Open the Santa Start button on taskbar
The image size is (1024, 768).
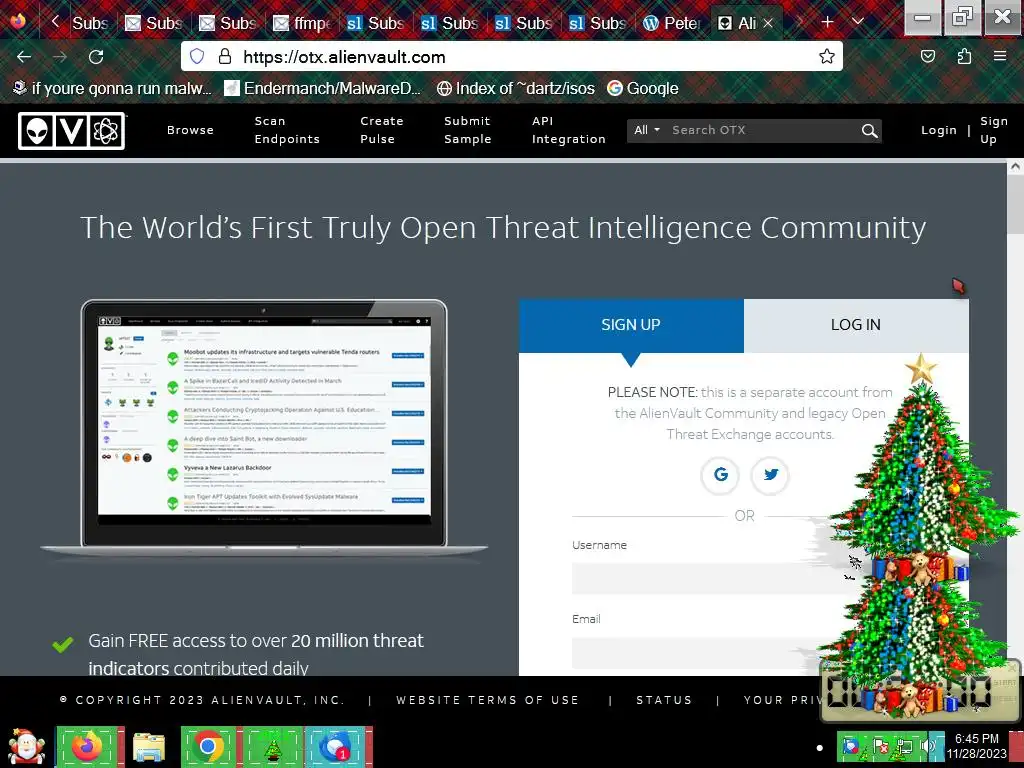[27, 747]
